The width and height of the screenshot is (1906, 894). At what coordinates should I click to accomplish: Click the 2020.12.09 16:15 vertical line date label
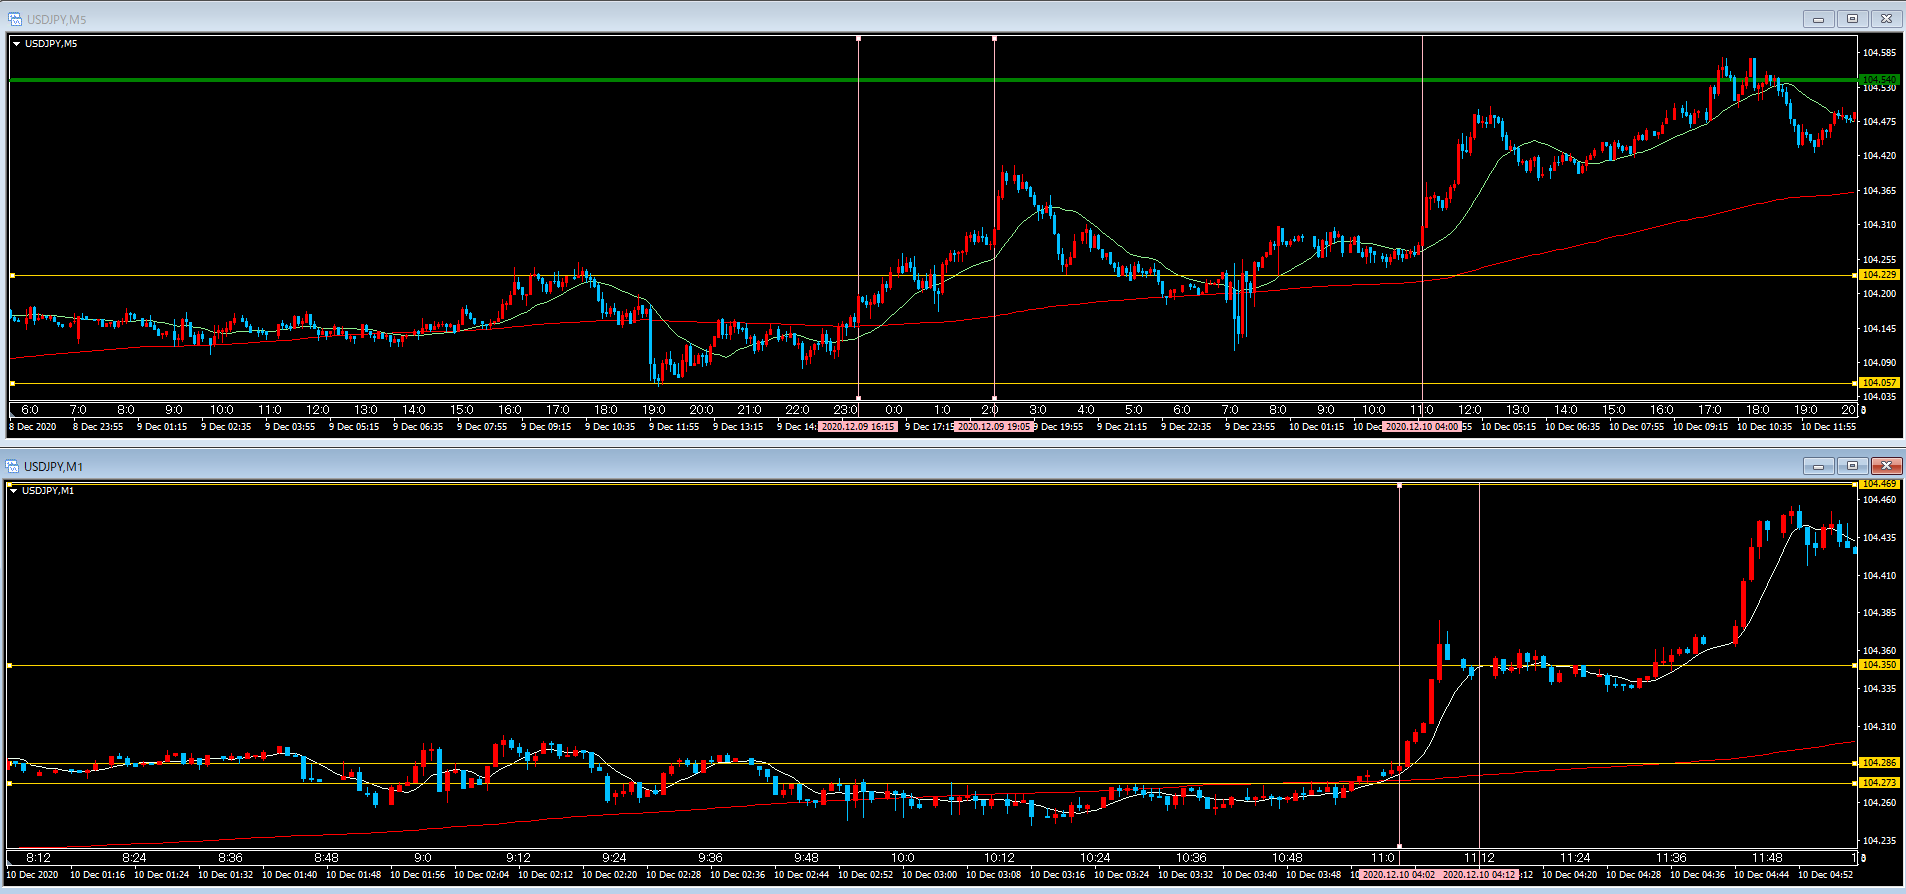pos(857,427)
